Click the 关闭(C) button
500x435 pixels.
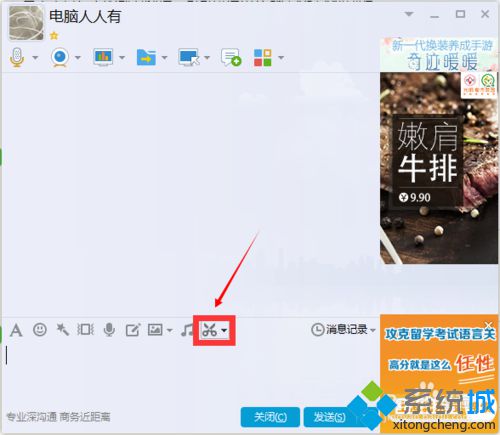270,417
